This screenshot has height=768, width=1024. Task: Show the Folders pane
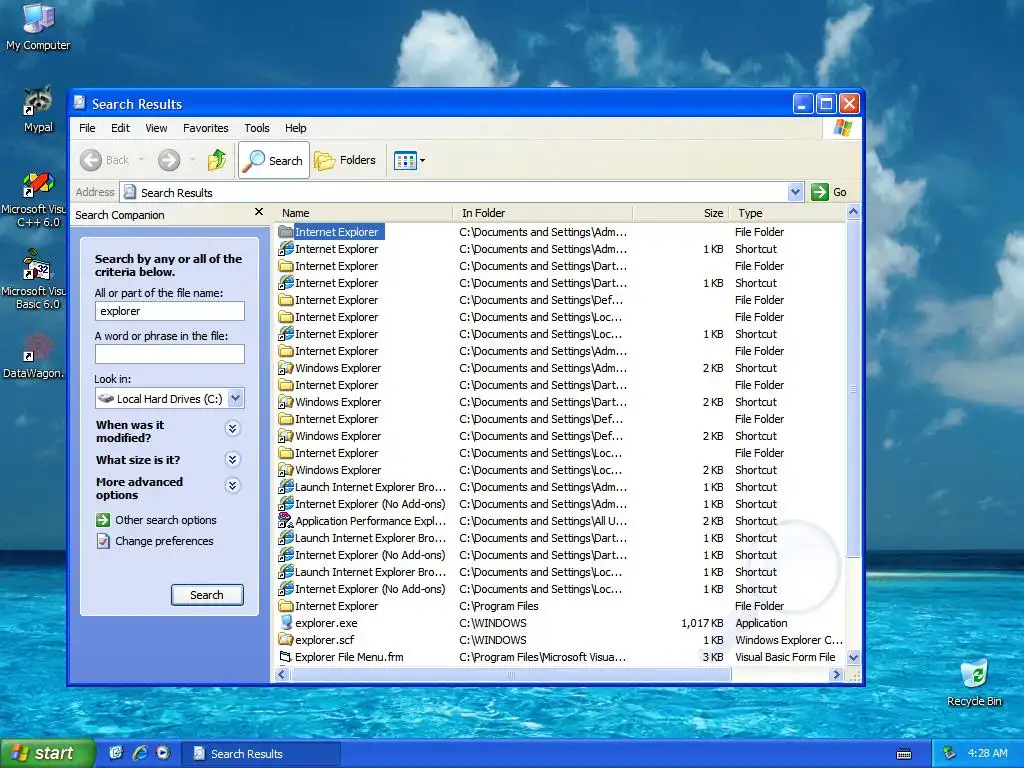(345, 160)
